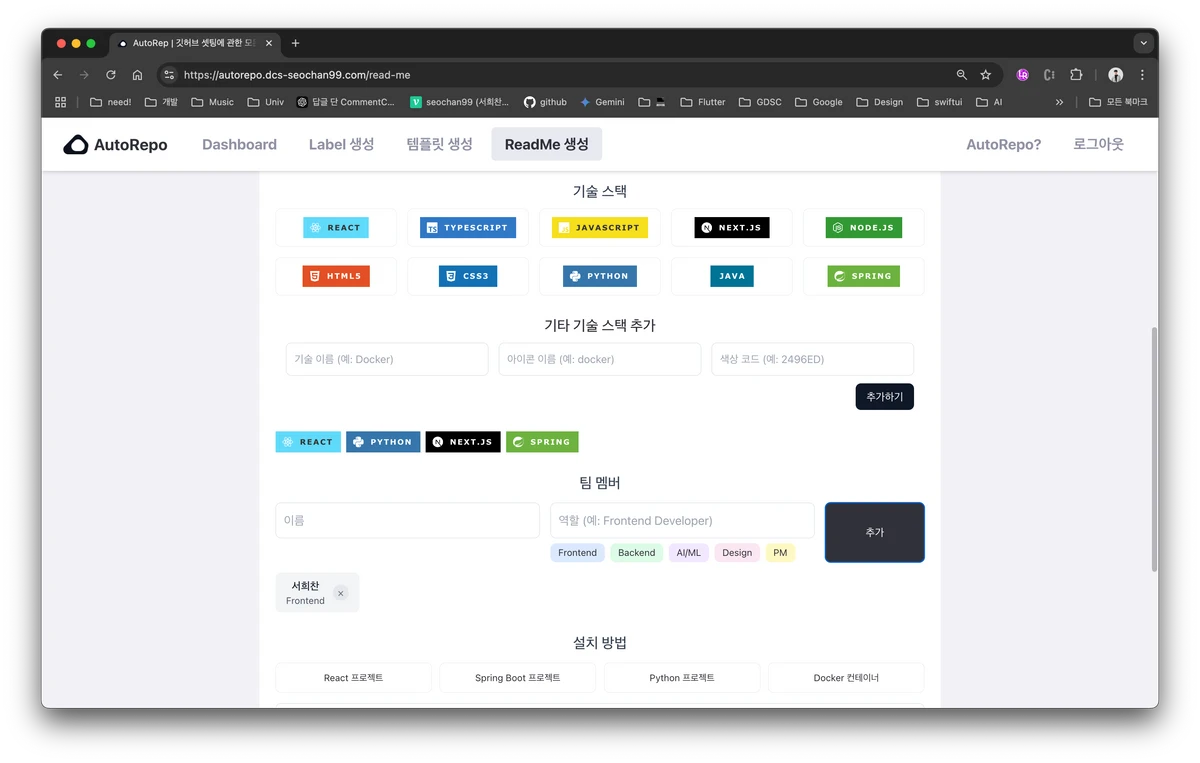Open site information icon in address bar
The height and width of the screenshot is (763, 1200).
click(169, 75)
